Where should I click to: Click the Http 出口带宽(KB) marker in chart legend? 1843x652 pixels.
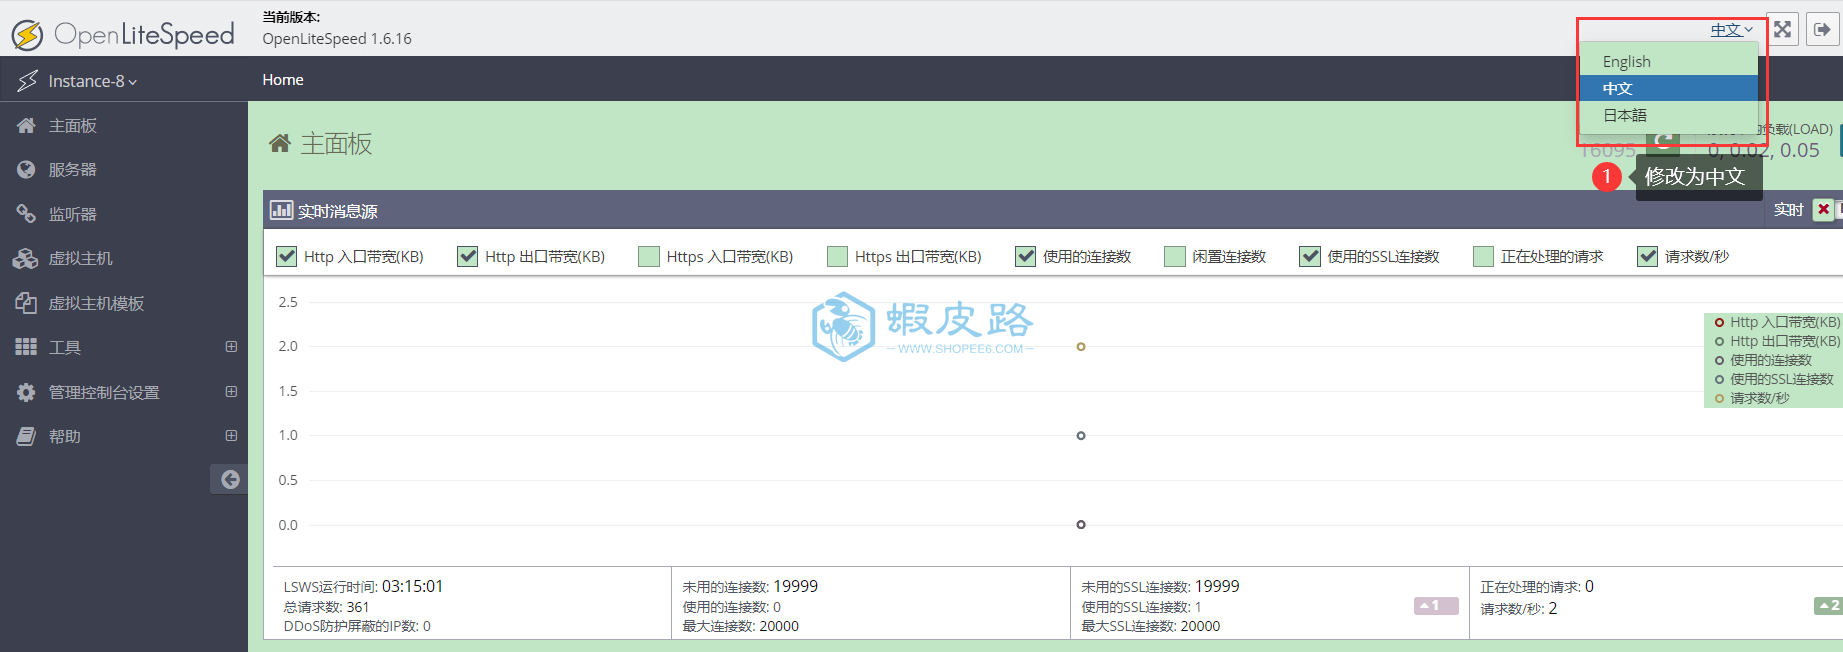coord(1719,341)
